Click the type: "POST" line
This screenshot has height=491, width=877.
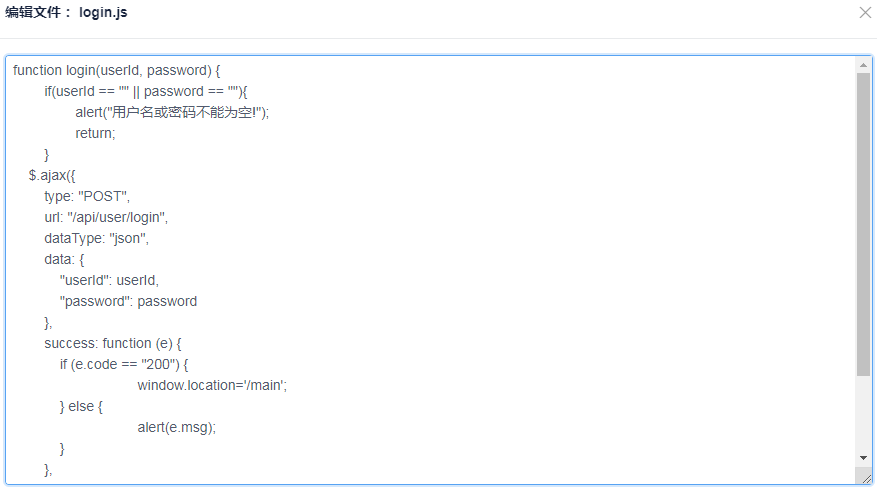pos(87,196)
